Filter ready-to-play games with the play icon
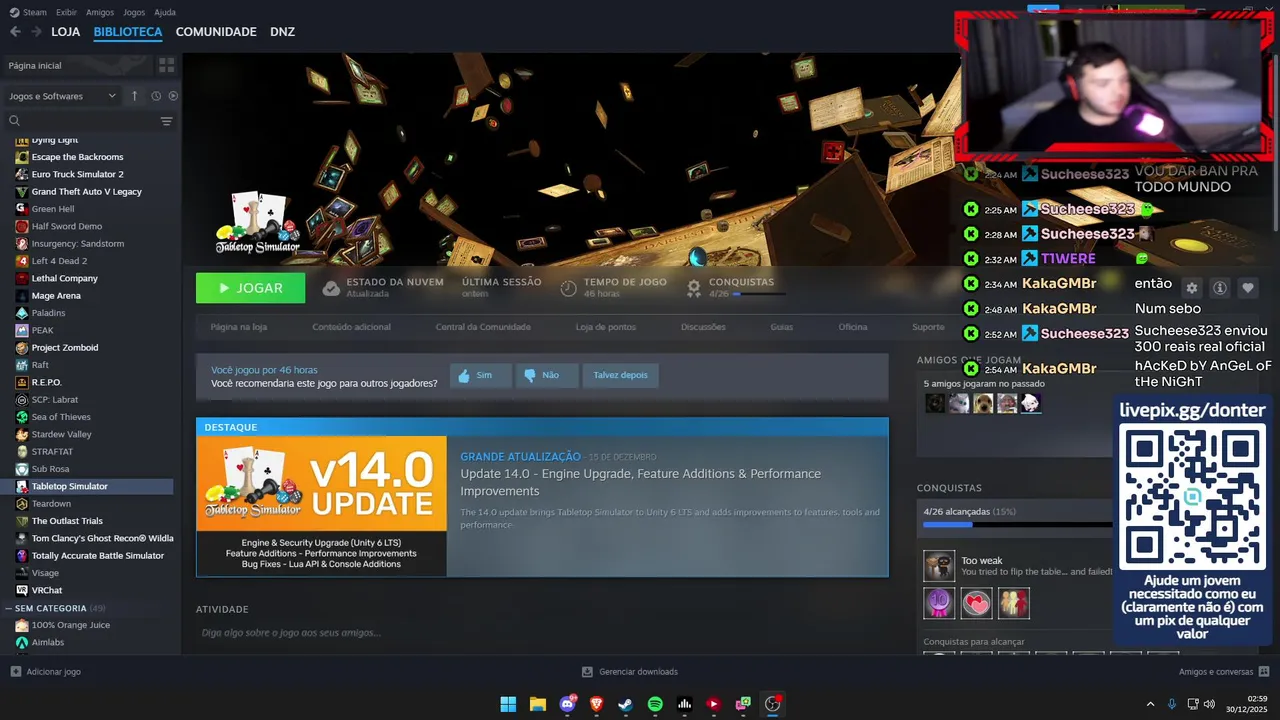 tap(173, 96)
